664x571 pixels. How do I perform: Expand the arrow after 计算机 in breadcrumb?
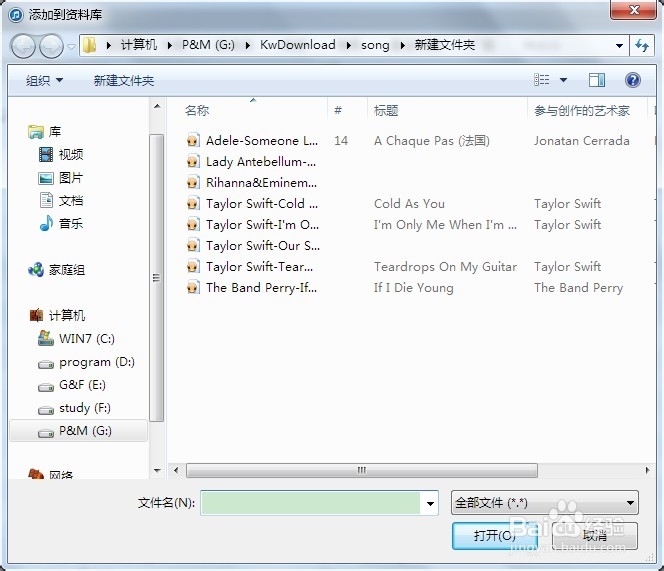pos(169,45)
